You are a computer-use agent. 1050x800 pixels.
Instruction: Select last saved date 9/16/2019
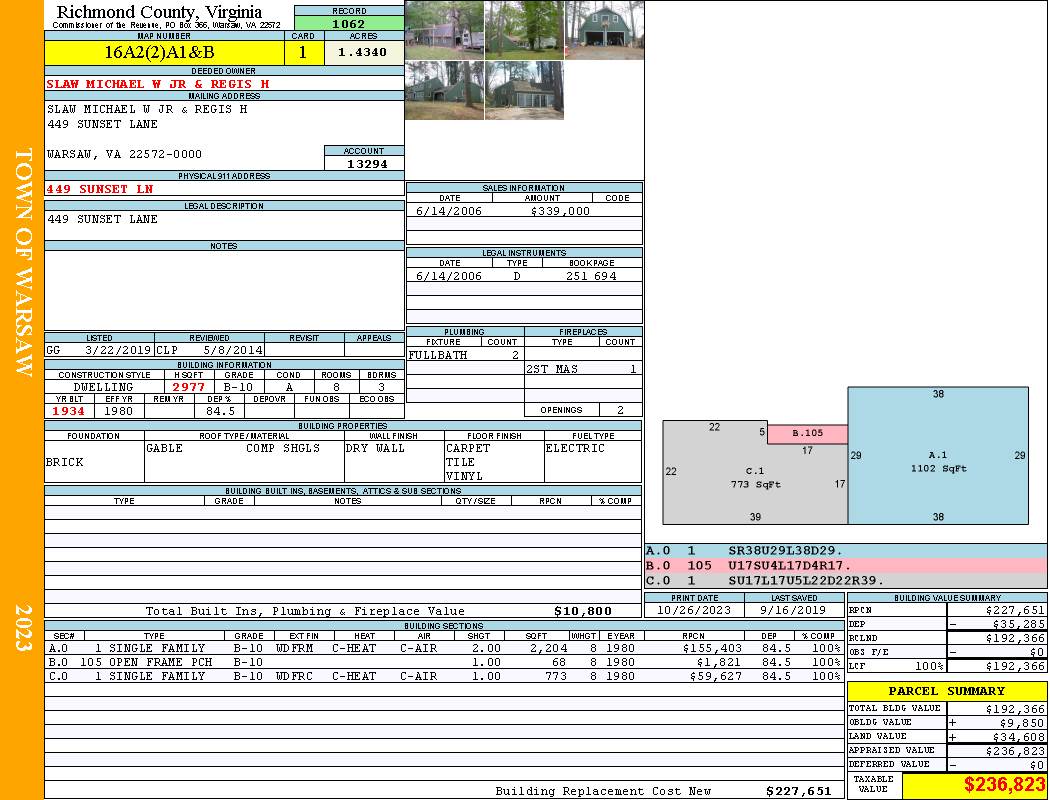(x=794, y=610)
